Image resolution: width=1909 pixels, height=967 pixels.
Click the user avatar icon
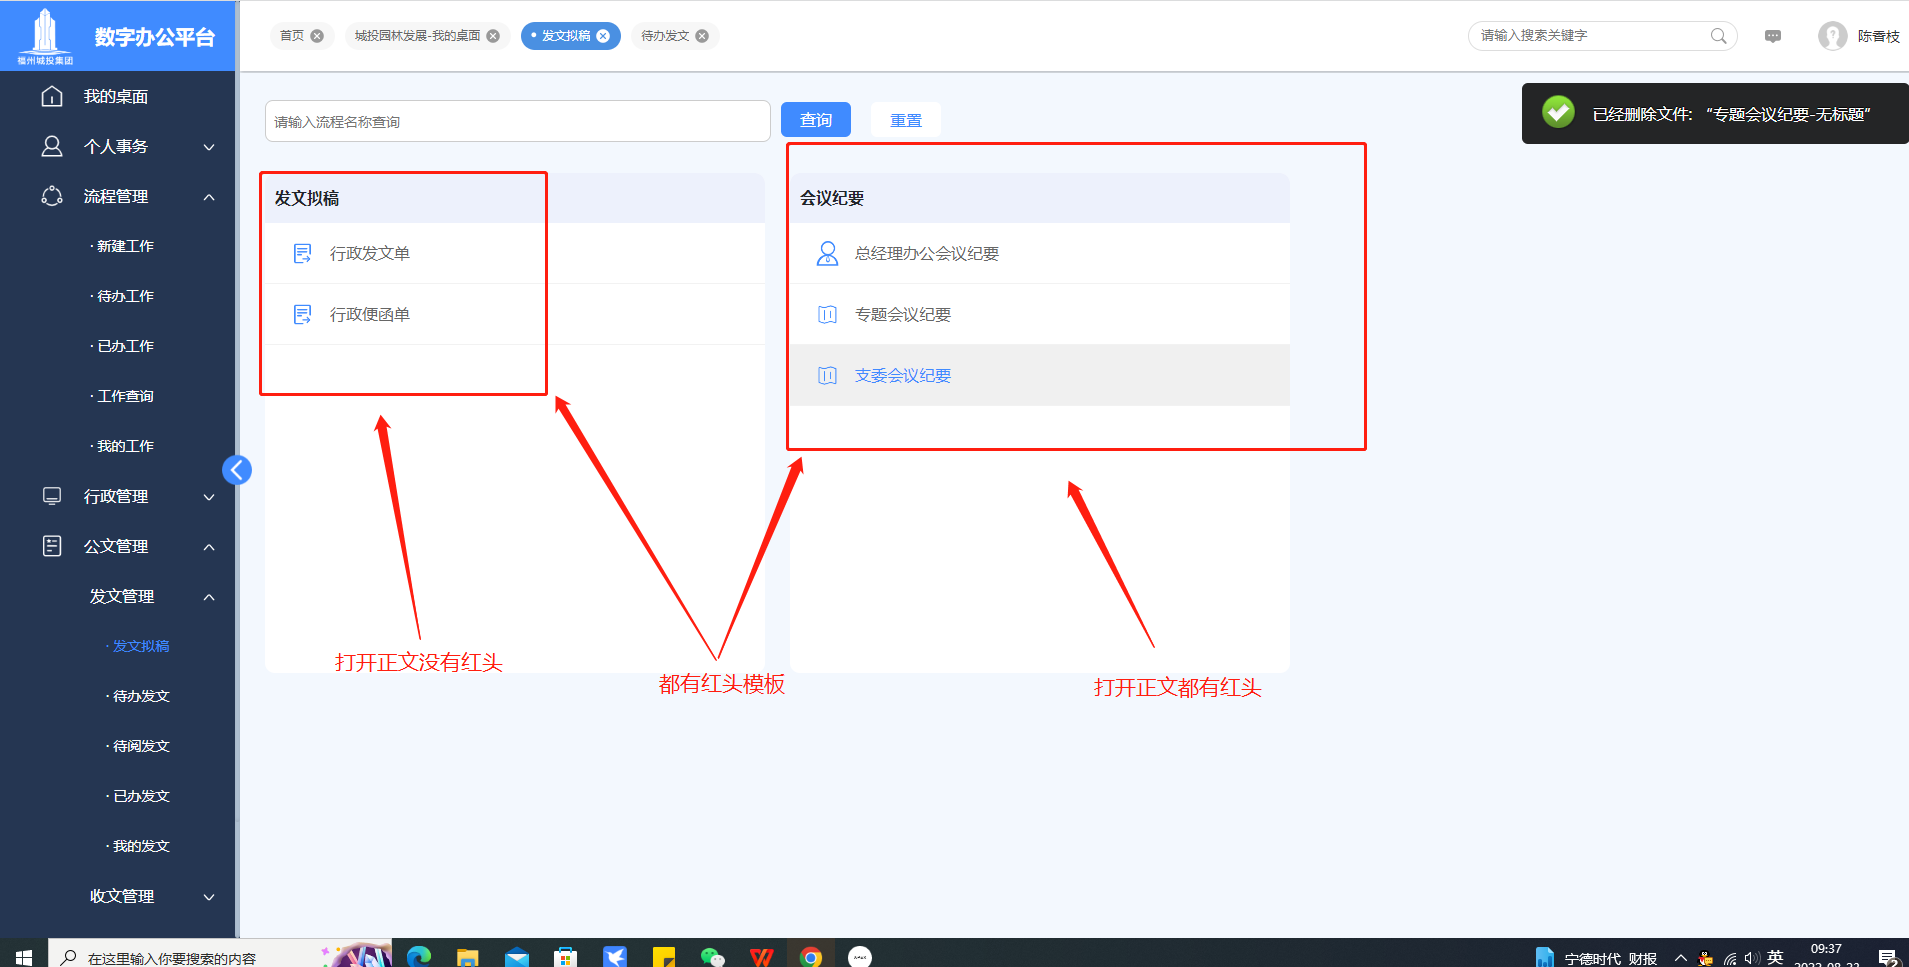click(x=1833, y=36)
